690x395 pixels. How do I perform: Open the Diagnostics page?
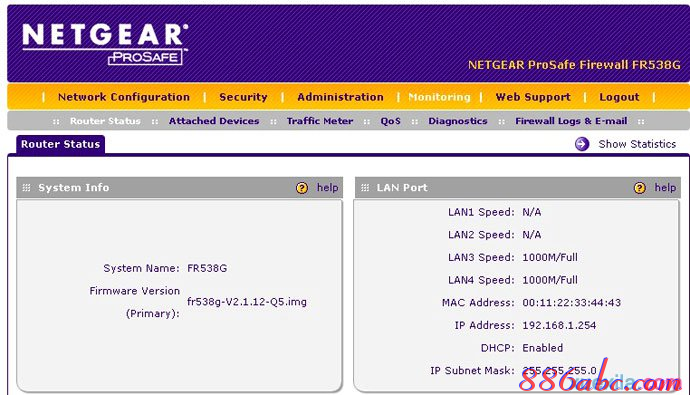458,121
